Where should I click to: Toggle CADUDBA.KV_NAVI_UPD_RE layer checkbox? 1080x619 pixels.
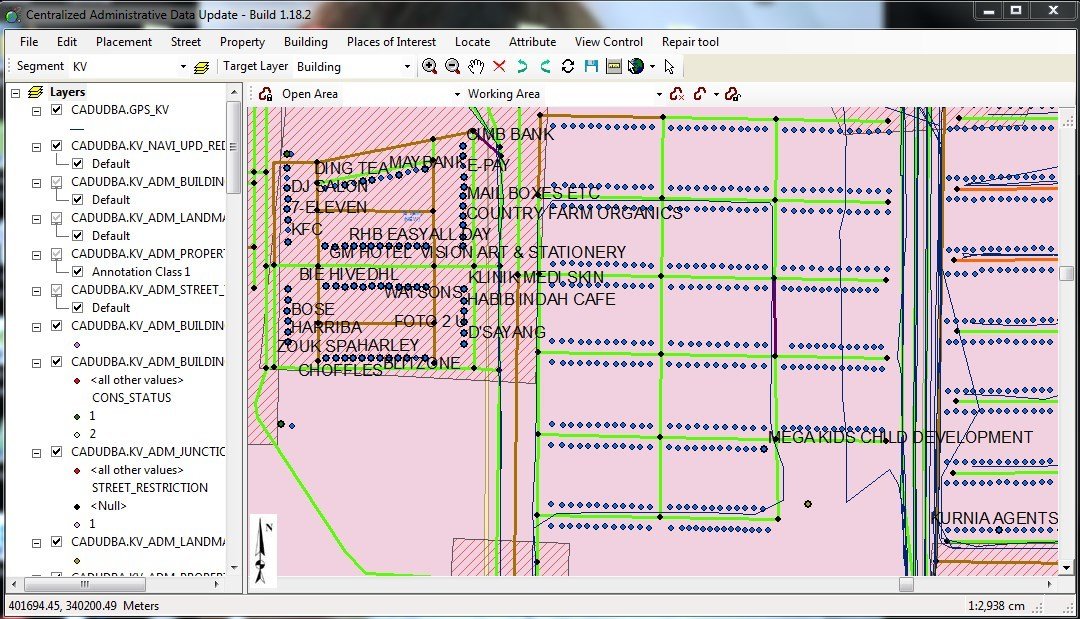[57, 146]
